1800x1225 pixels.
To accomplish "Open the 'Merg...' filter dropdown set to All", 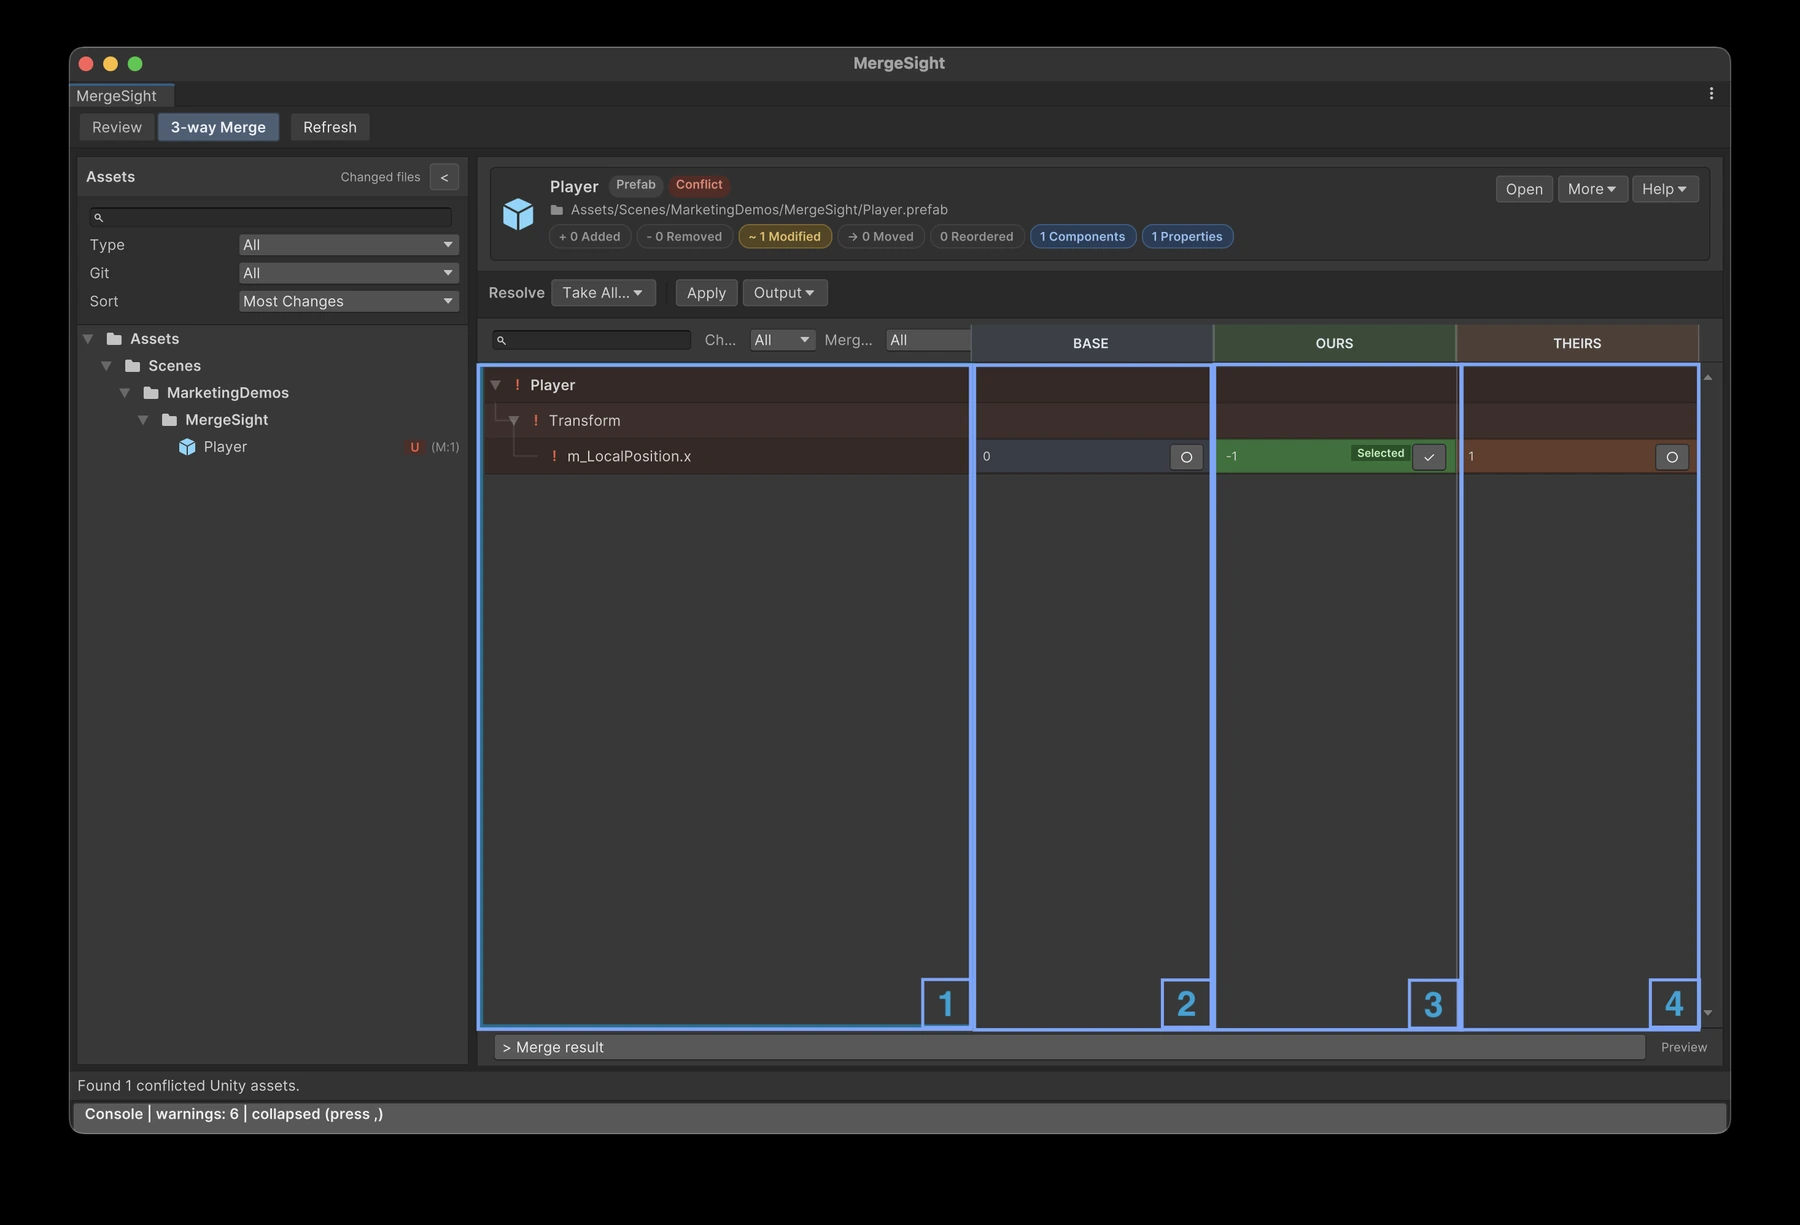I will pyautogui.click(x=928, y=340).
